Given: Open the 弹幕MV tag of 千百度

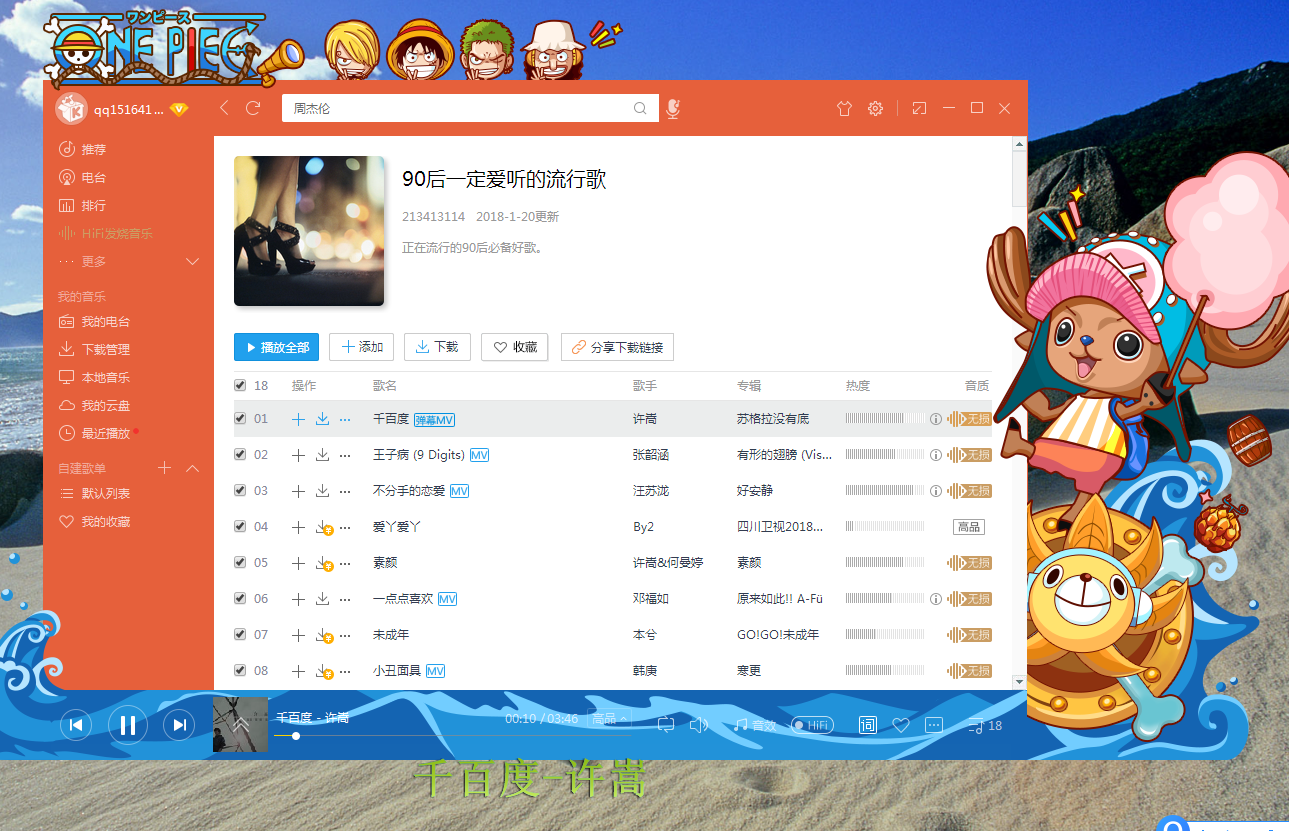Looking at the screenshot, I should click(435, 419).
